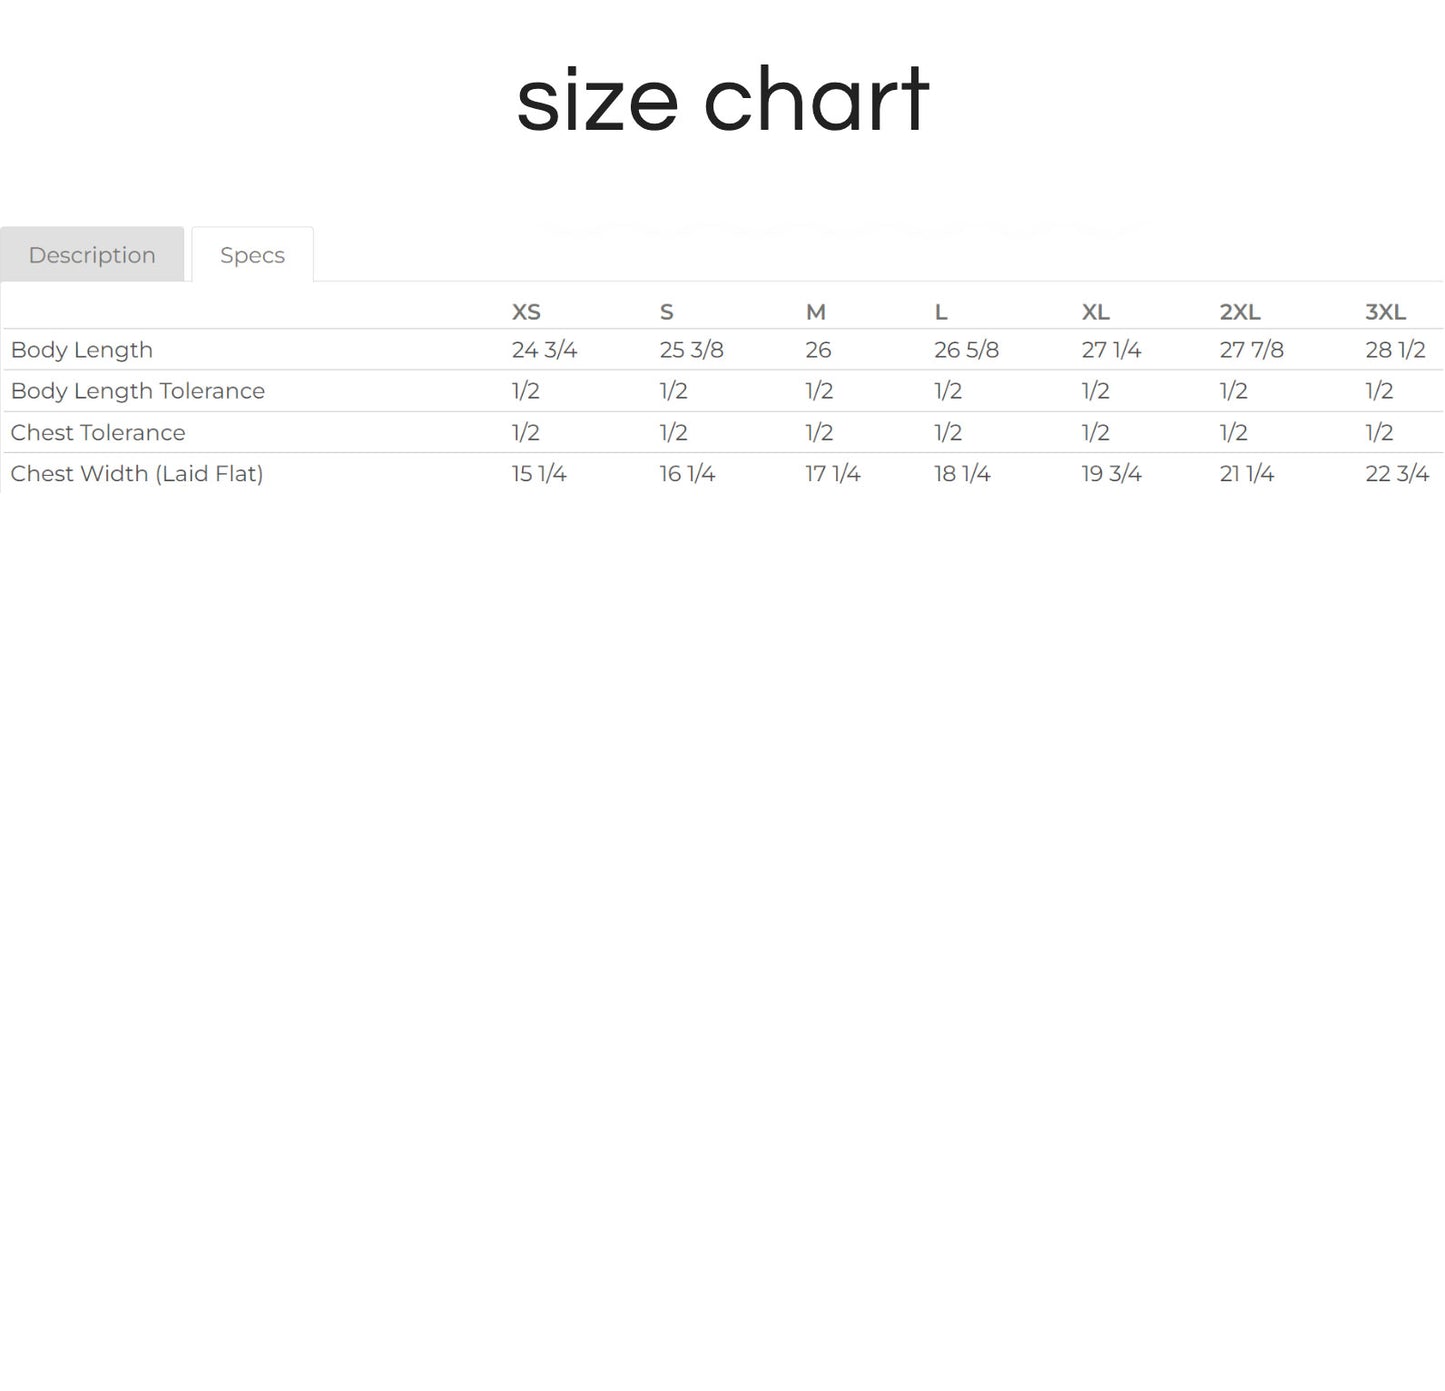Click the 3XL chest width value 22 3/4
This screenshot has width=1445, height=1391.
tap(1397, 474)
